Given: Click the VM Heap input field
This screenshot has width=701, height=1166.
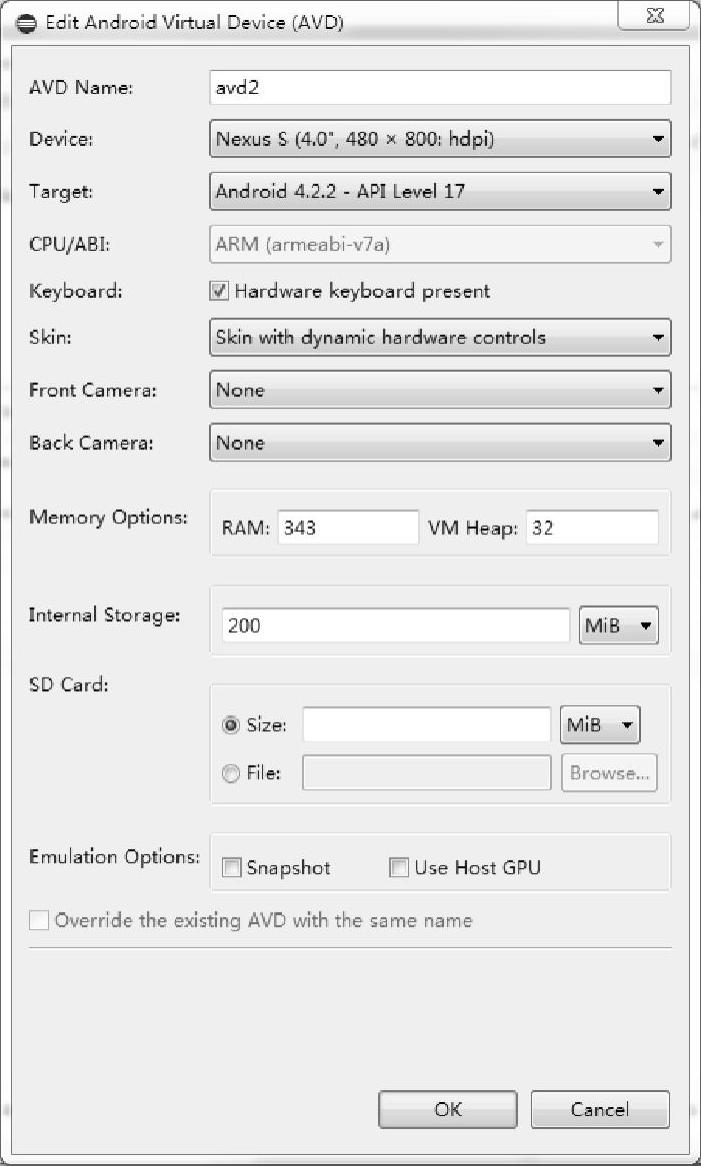Looking at the screenshot, I should pyautogui.click(x=592, y=528).
